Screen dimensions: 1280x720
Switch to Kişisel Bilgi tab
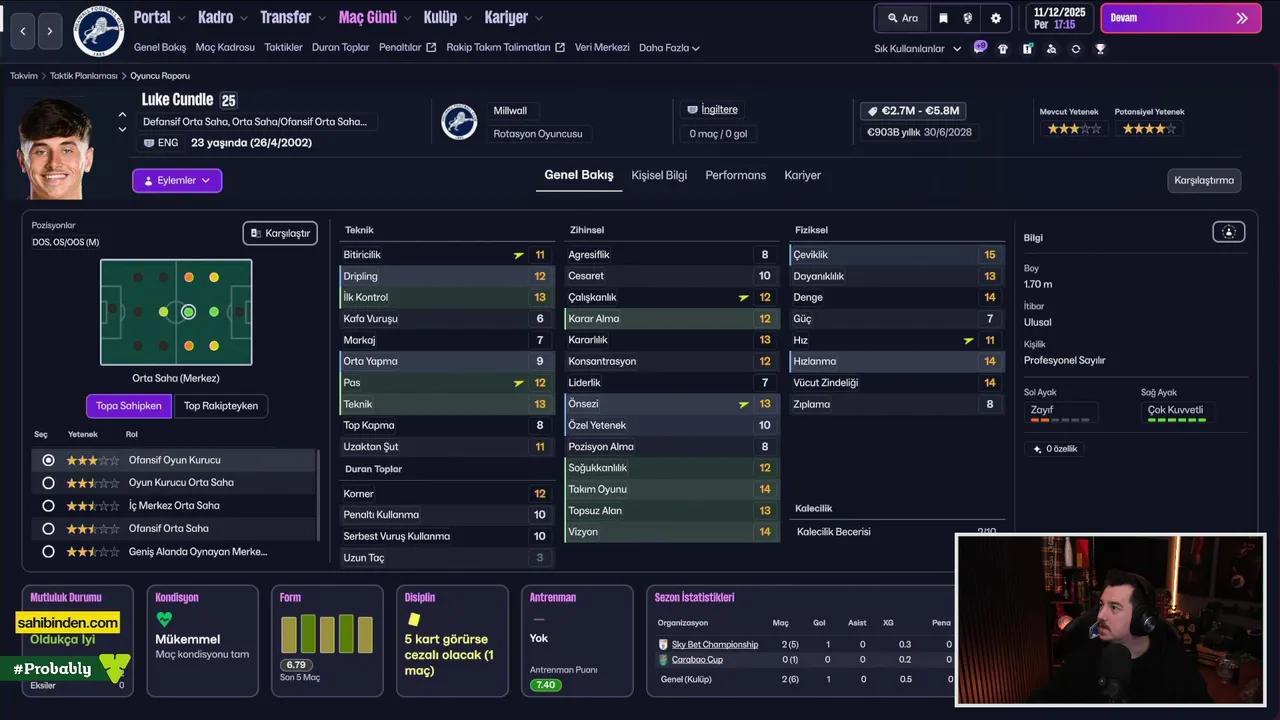coord(659,175)
